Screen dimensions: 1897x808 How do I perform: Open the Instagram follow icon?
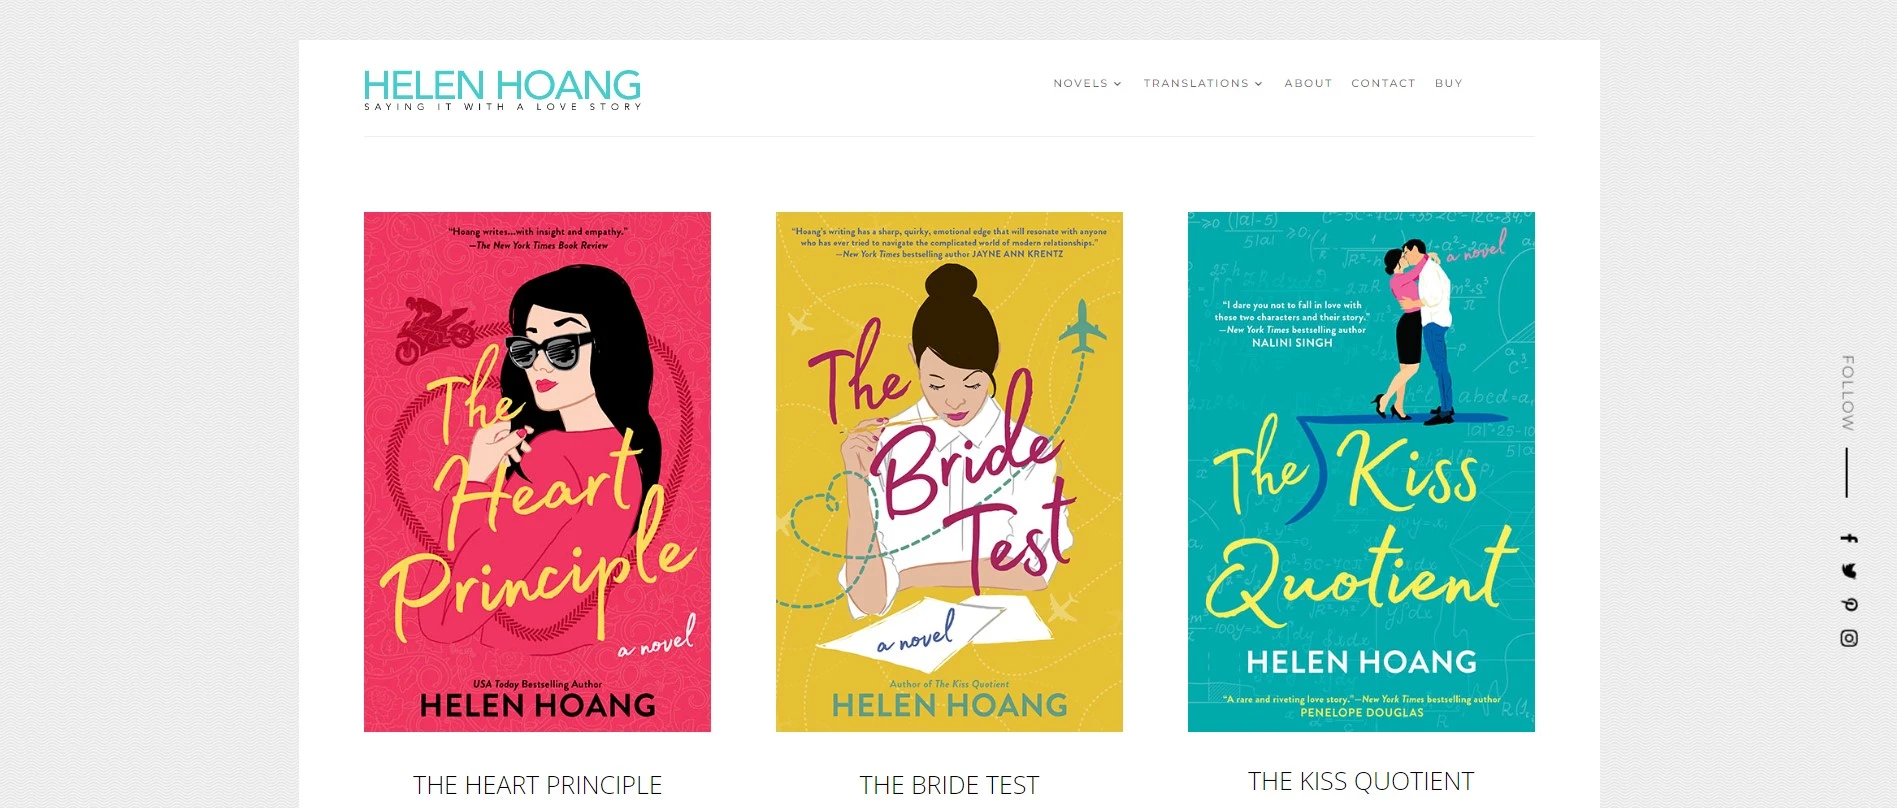click(1849, 638)
